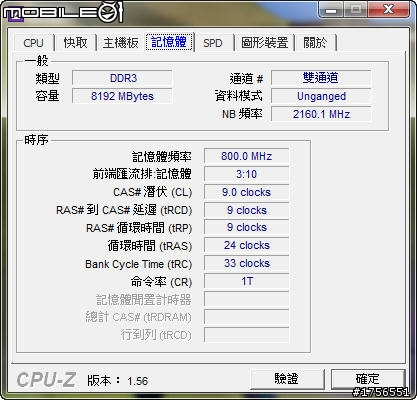This screenshot has height=400, width=417.
Task: Minimize the CPU-Z window
Action: 331,10
